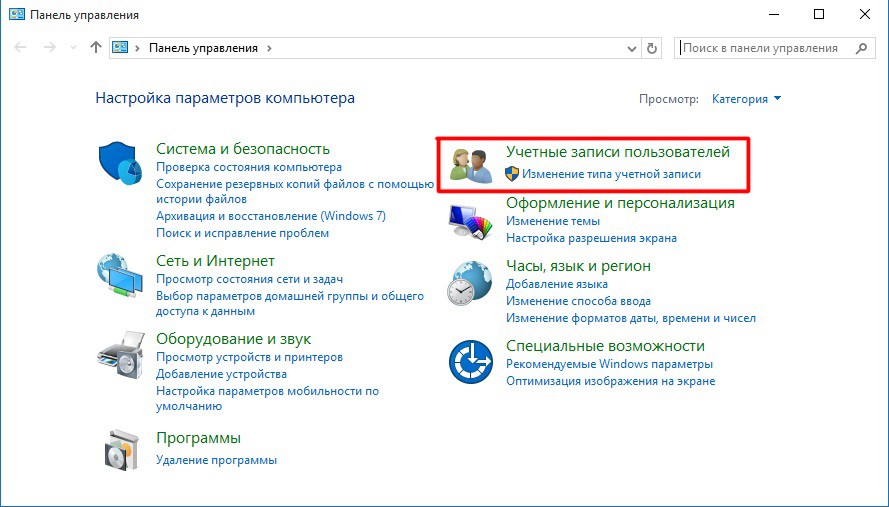Click the Control Panel icon in address bar
889x507 pixels.
coord(120,48)
